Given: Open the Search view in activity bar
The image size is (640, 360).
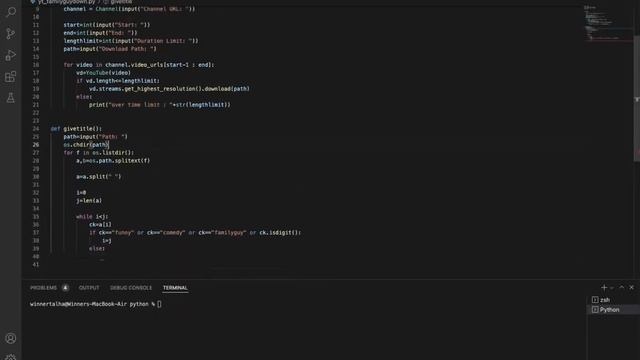Looking at the screenshot, I should point(11,12).
